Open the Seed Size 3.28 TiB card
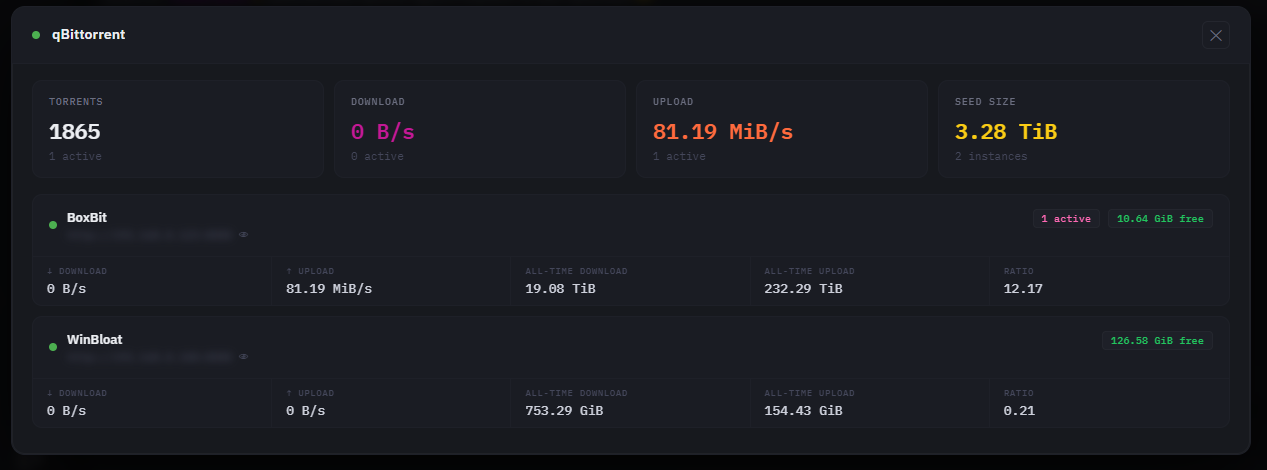Image resolution: width=1267 pixels, height=470 pixels. click(x=1084, y=129)
